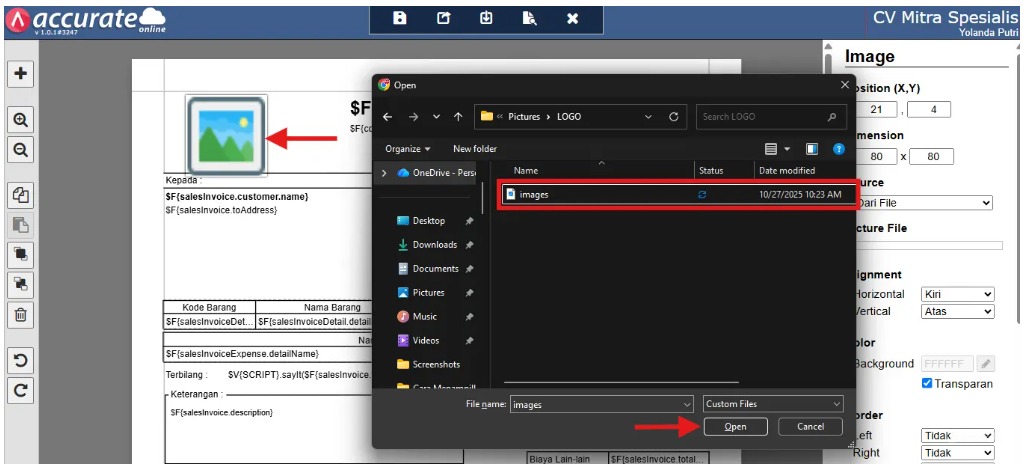Open Horizontal alignment dropdown Kiri

[x=957, y=295]
